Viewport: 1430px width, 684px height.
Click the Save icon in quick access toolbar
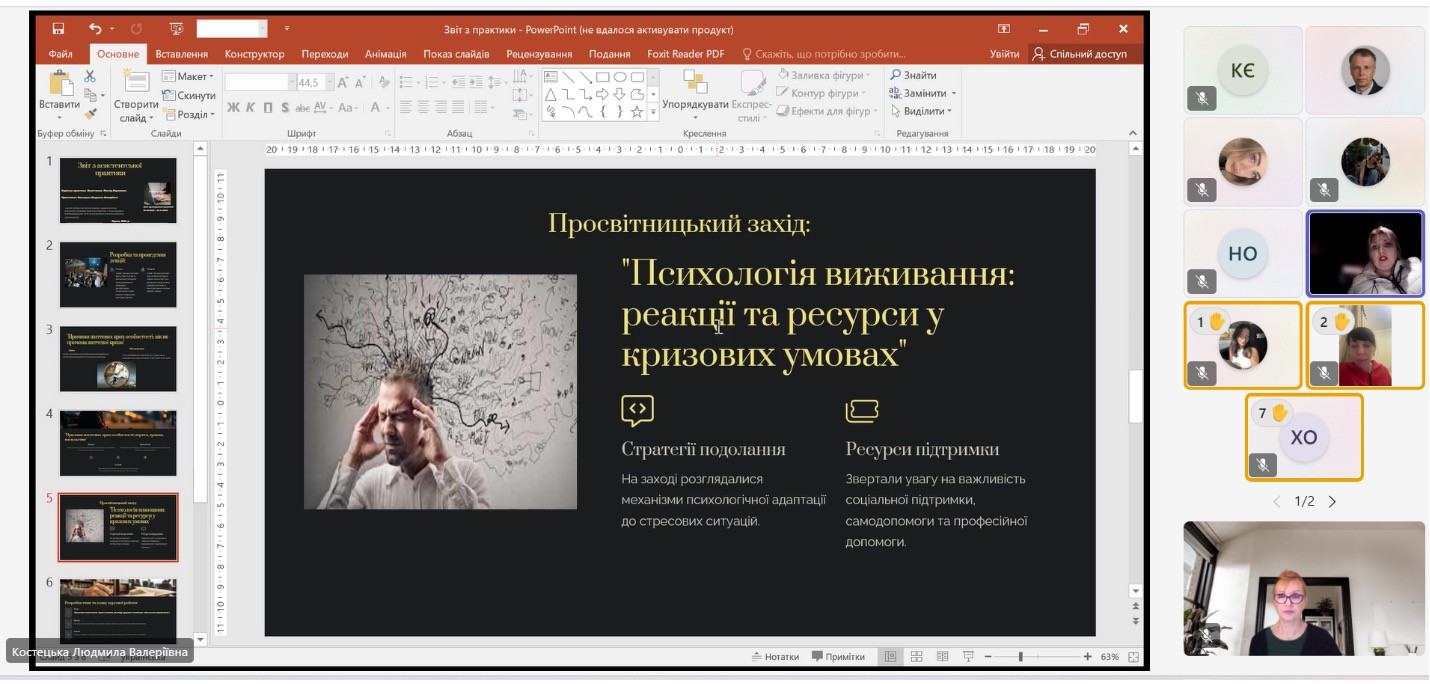[58, 29]
